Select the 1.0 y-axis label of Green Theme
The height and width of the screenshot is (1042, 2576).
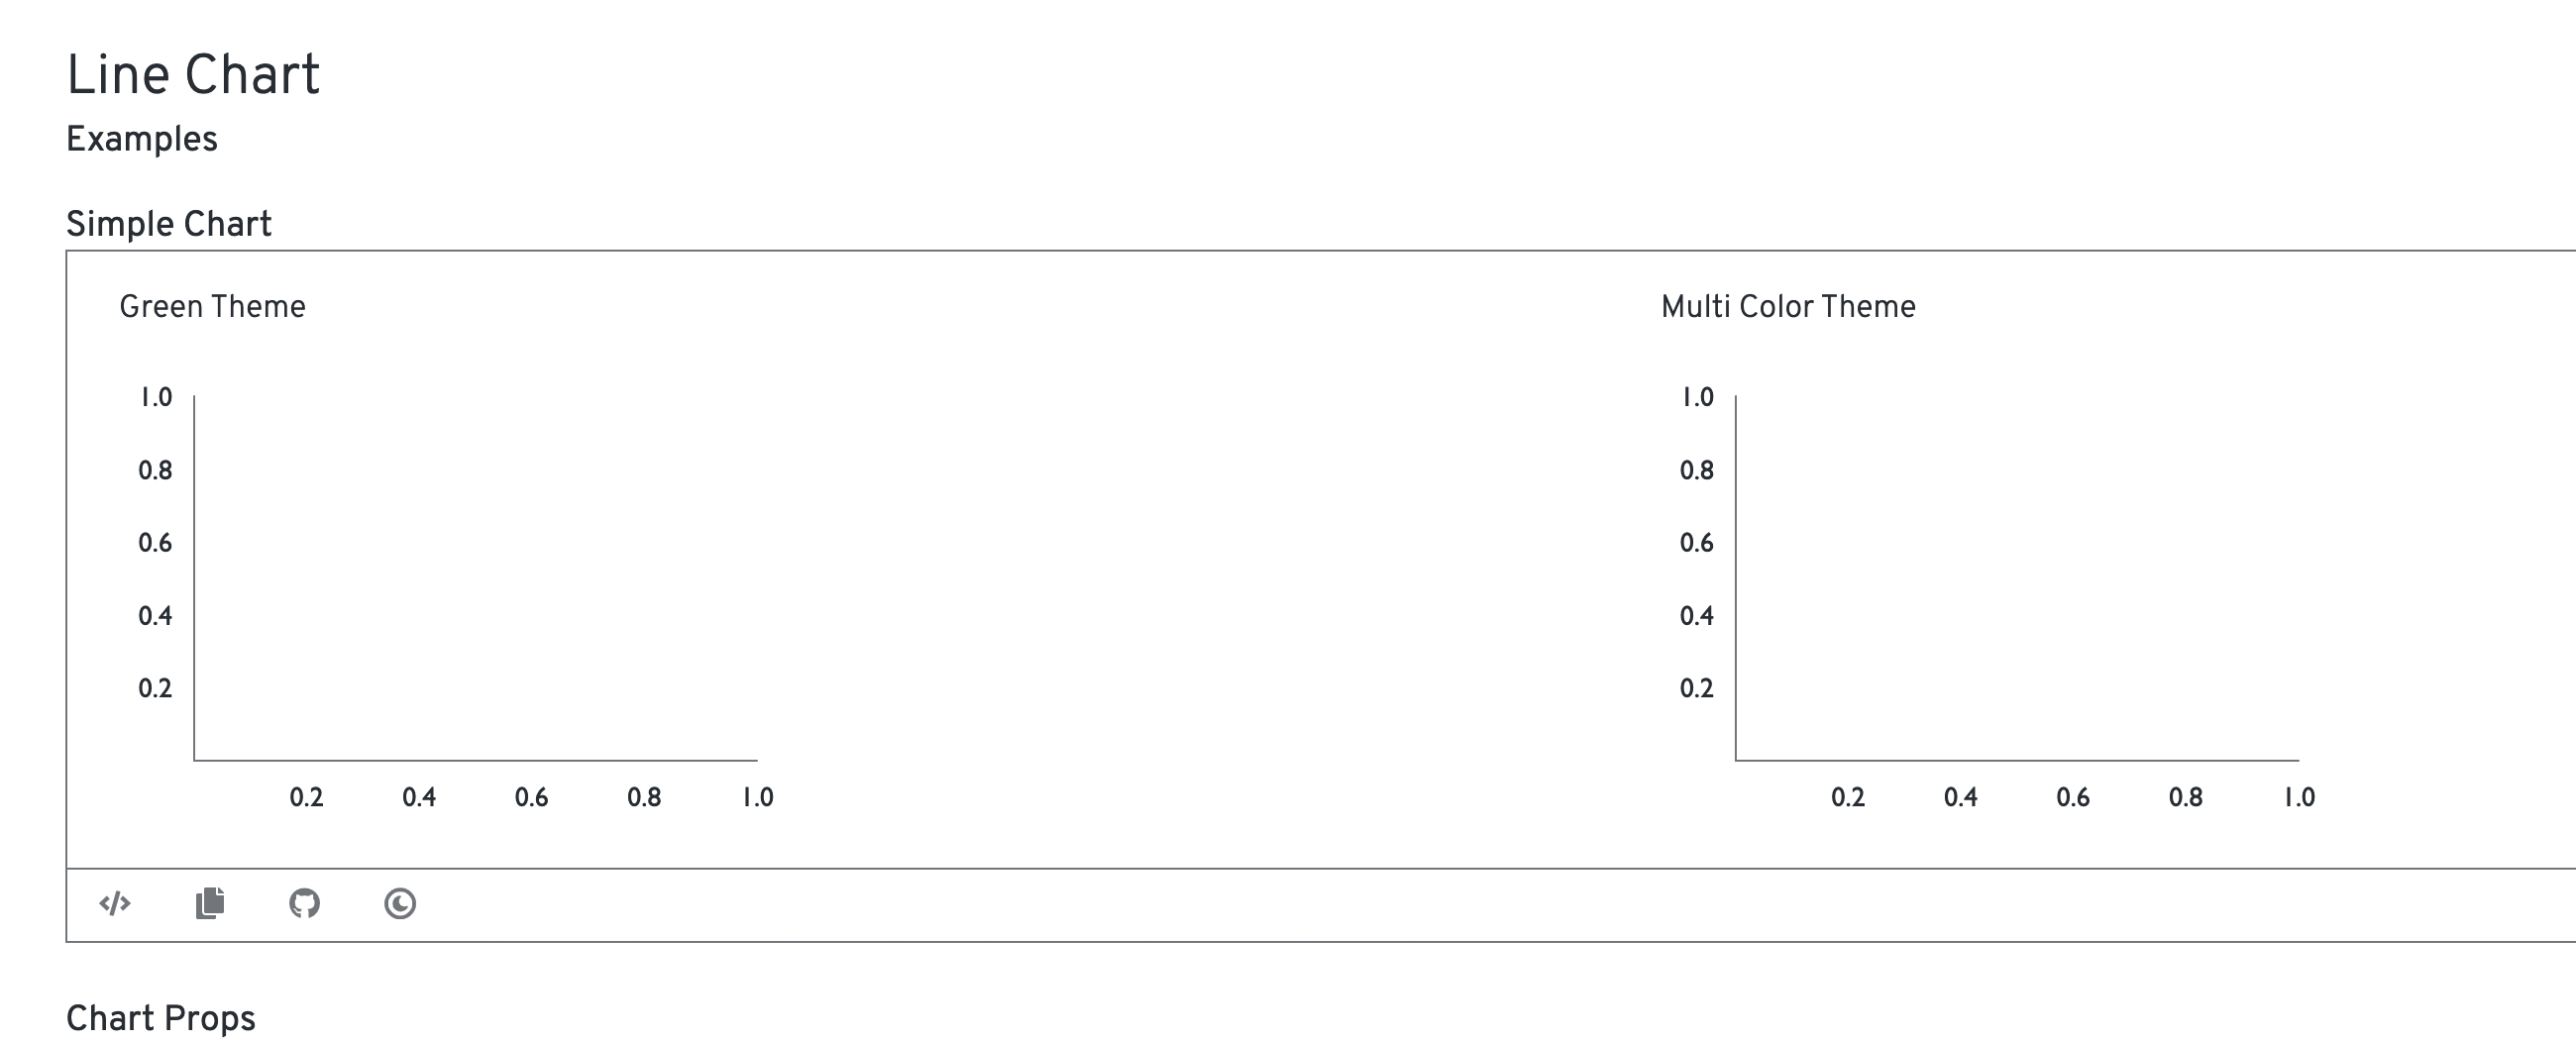pos(156,397)
